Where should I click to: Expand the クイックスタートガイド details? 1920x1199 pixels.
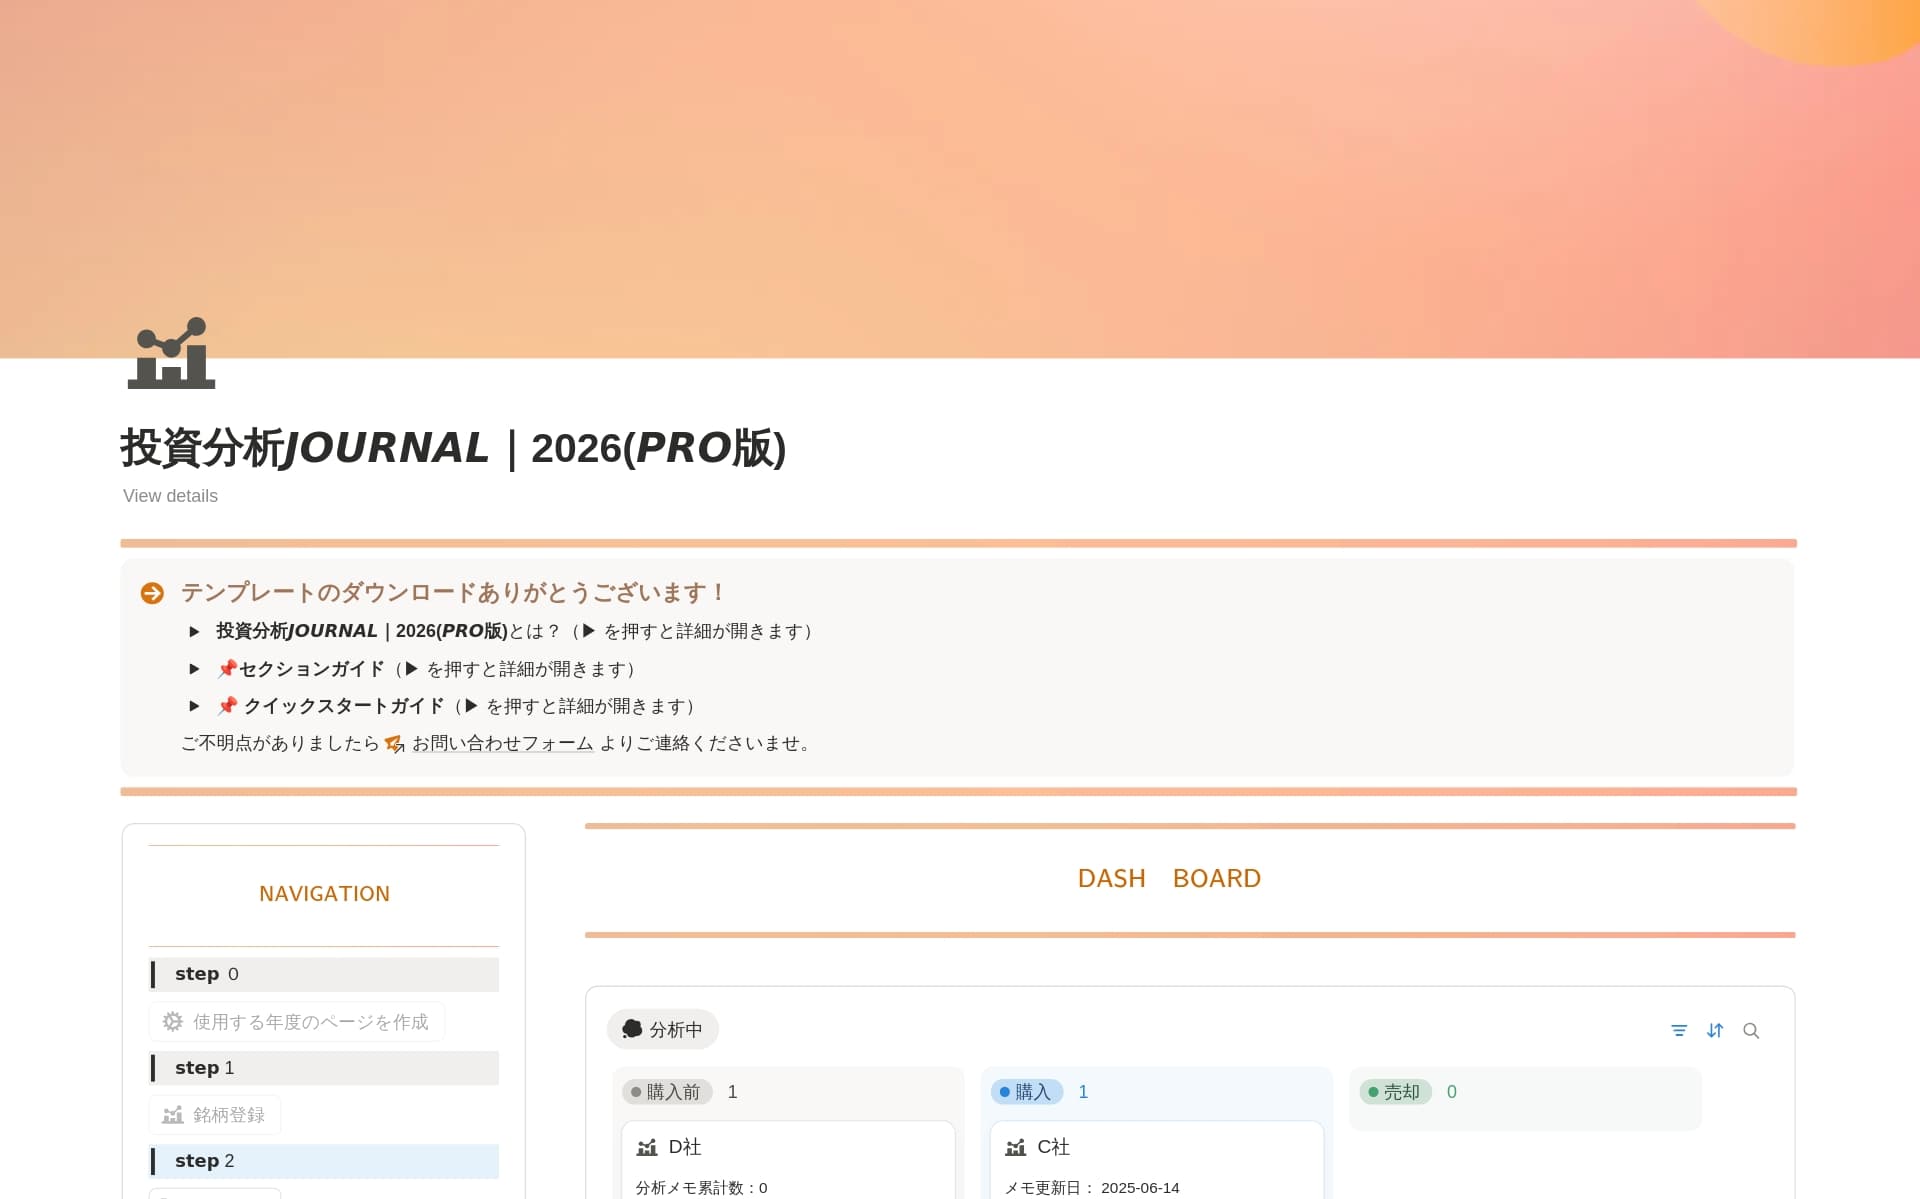(194, 706)
